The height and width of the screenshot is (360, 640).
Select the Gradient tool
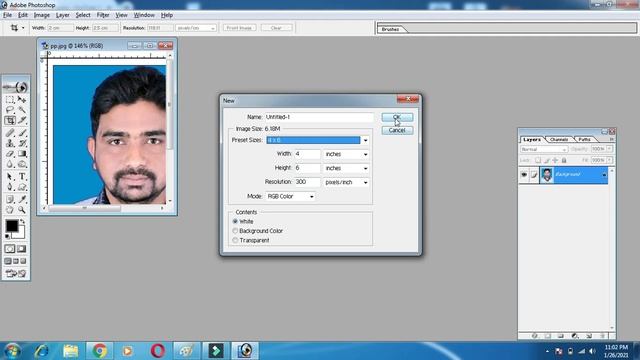pyautogui.click(x=22, y=154)
